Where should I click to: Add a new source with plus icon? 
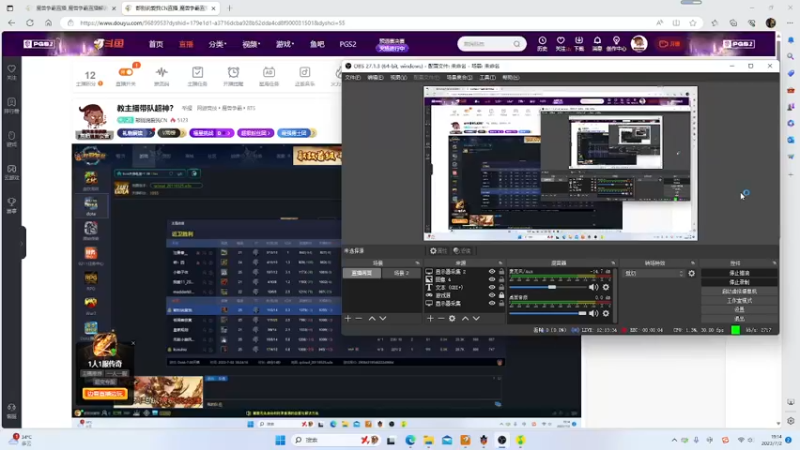(430, 318)
